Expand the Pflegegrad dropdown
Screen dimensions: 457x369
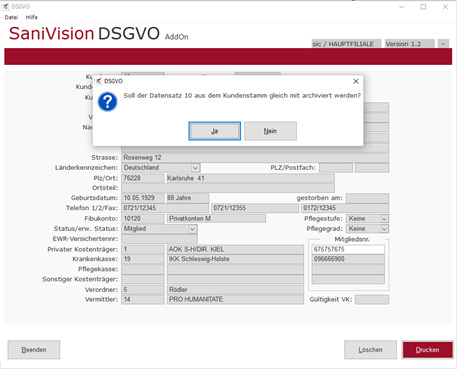point(384,229)
